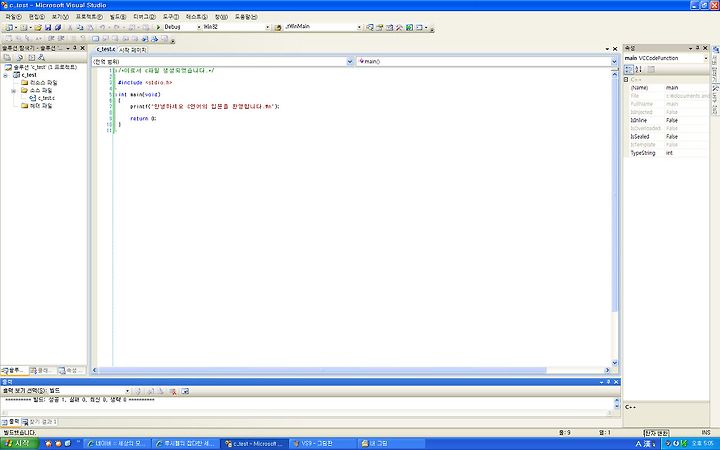Switch to the Class View bottom tab
The width and height of the screenshot is (720, 450).
[43, 370]
